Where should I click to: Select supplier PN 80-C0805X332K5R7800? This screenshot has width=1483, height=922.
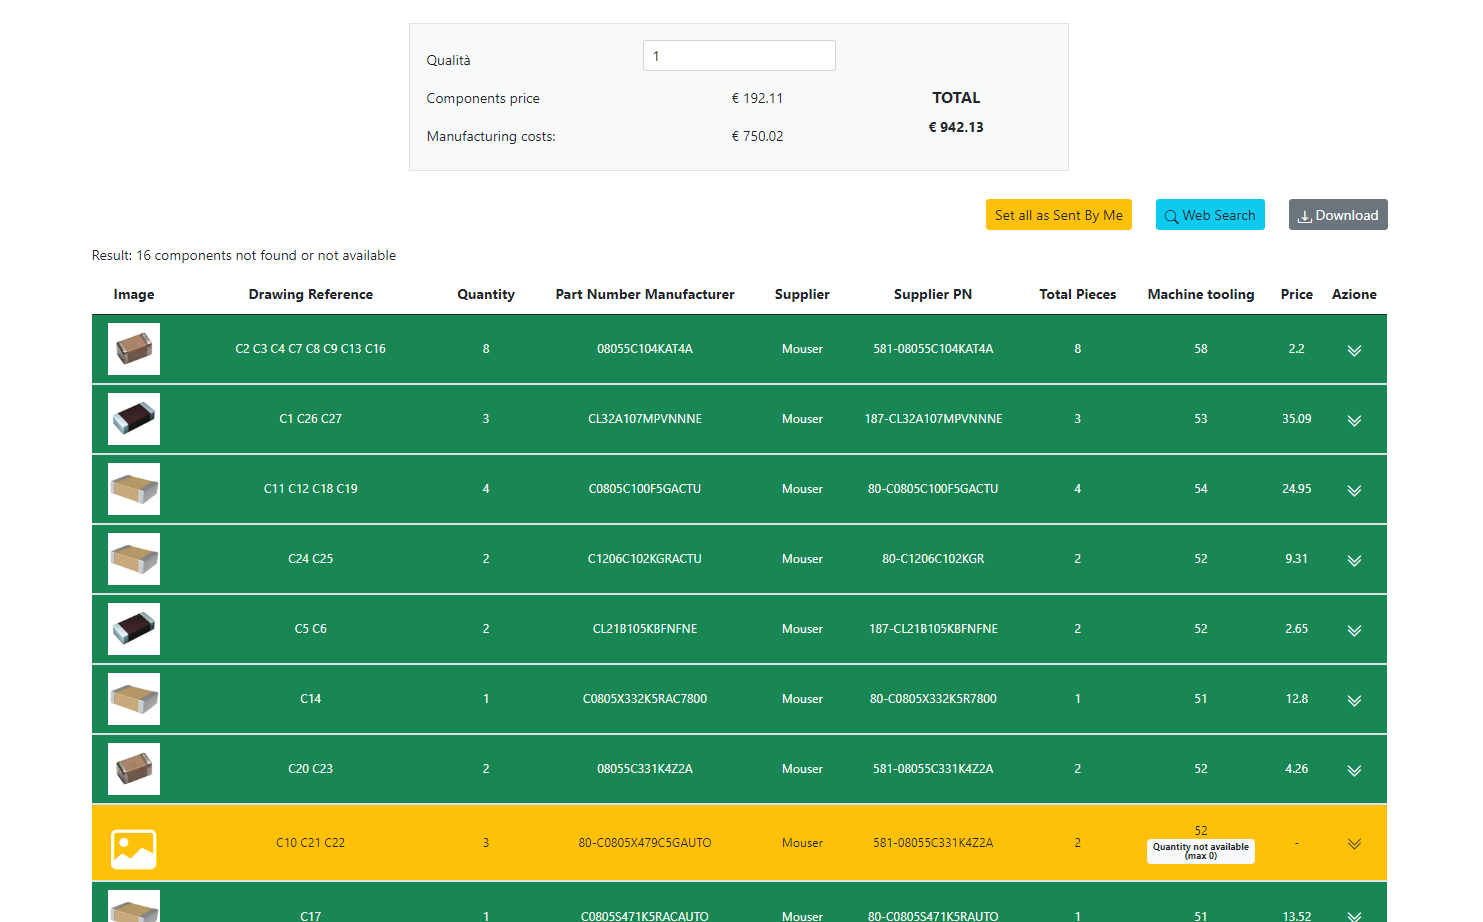[x=933, y=699]
